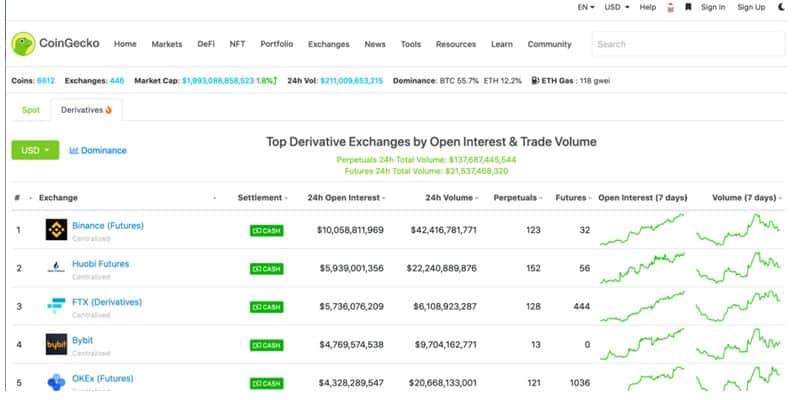The width and height of the screenshot is (801, 400).
Task: Click the Huobi Futures logo
Action: pyautogui.click(x=56, y=268)
